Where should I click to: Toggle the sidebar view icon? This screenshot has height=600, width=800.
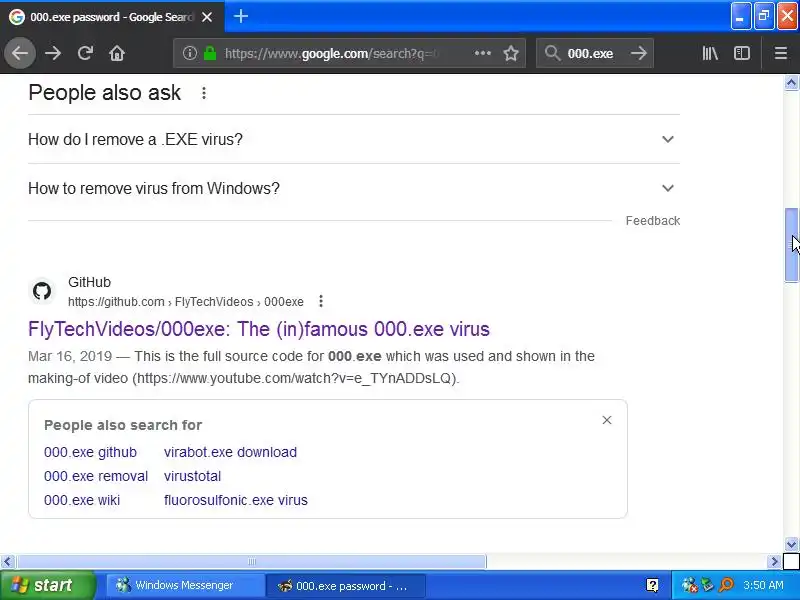[742, 53]
